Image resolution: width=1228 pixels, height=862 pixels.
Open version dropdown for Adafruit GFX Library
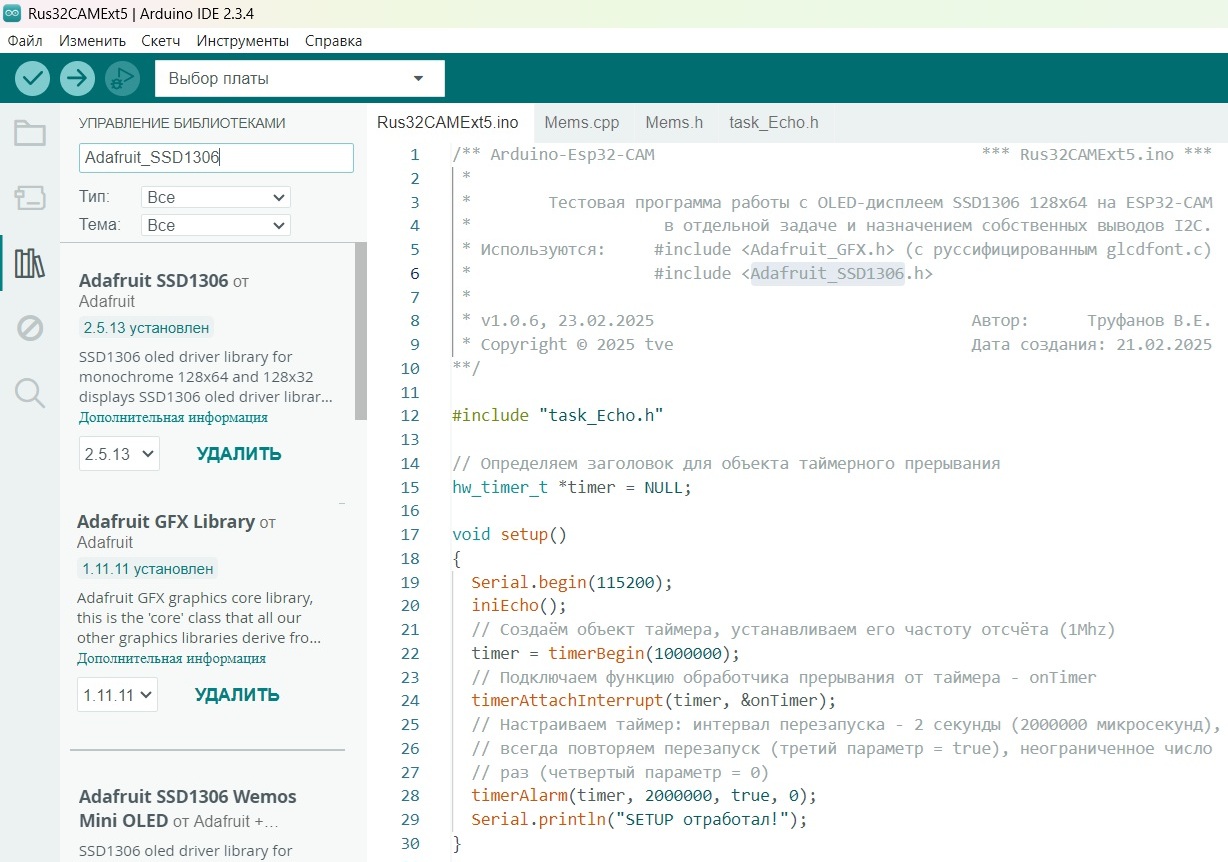click(x=117, y=695)
